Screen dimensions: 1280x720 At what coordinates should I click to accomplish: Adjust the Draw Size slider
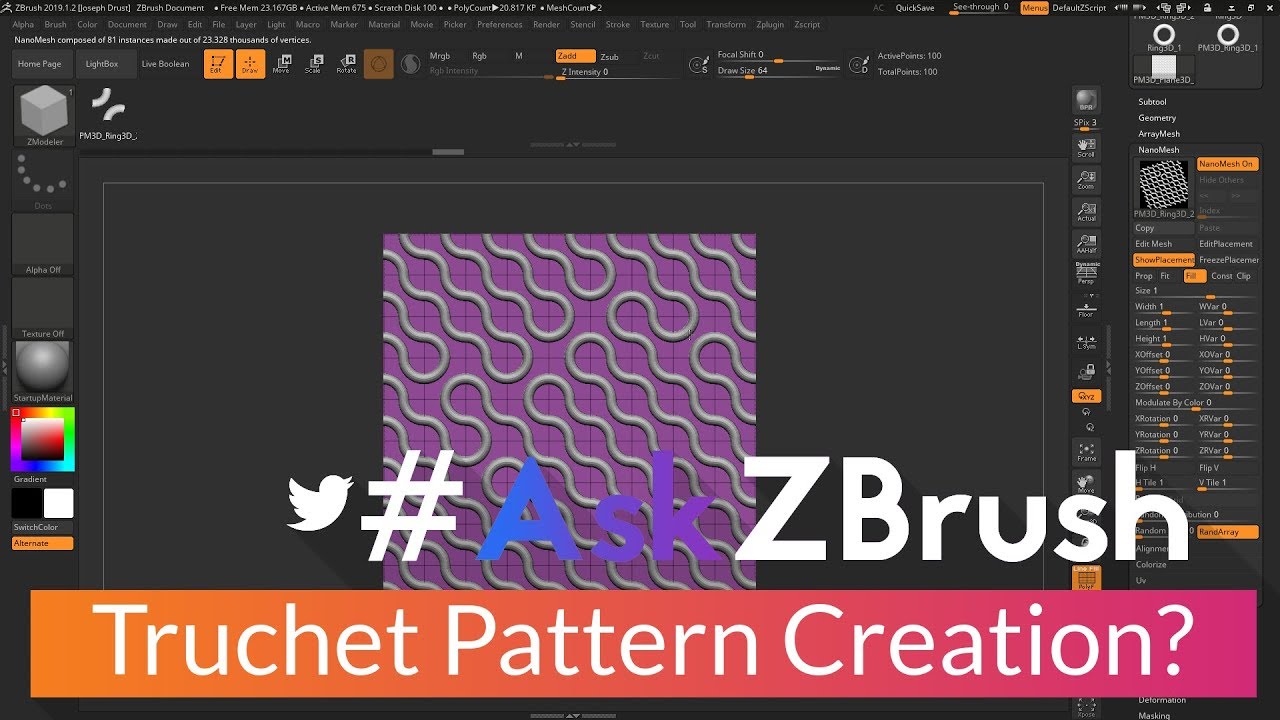point(779,71)
